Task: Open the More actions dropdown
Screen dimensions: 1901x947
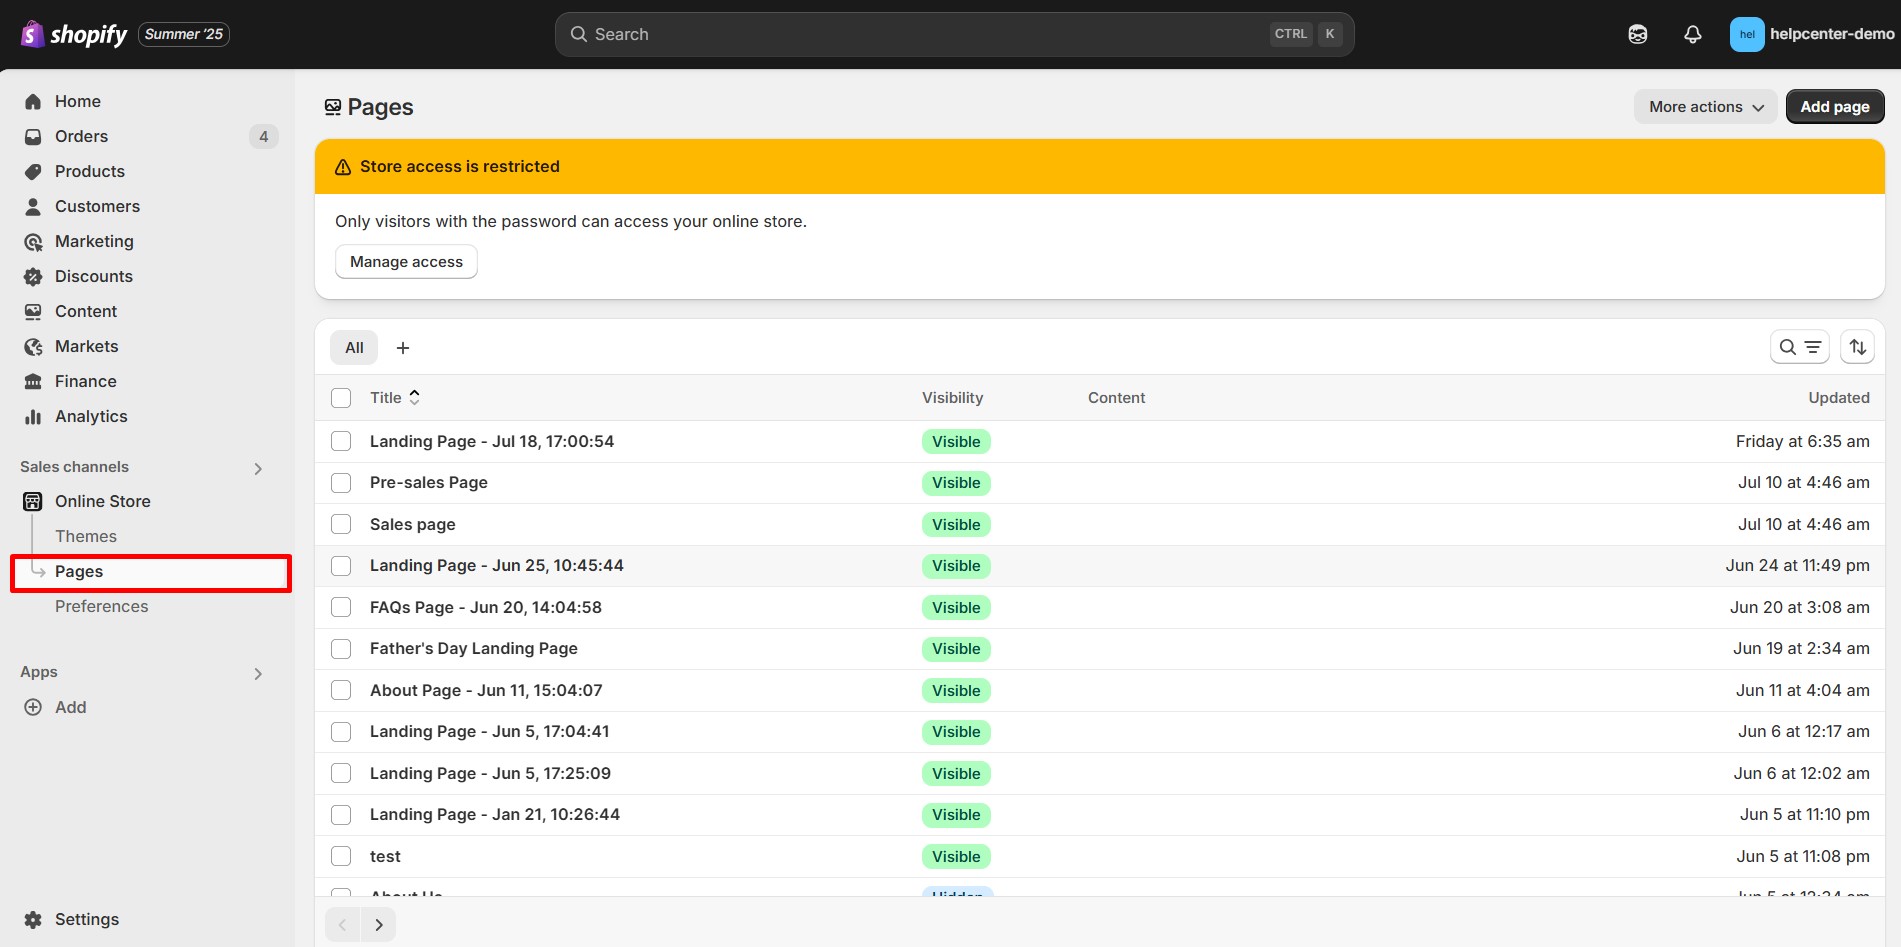Action: tap(1705, 107)
